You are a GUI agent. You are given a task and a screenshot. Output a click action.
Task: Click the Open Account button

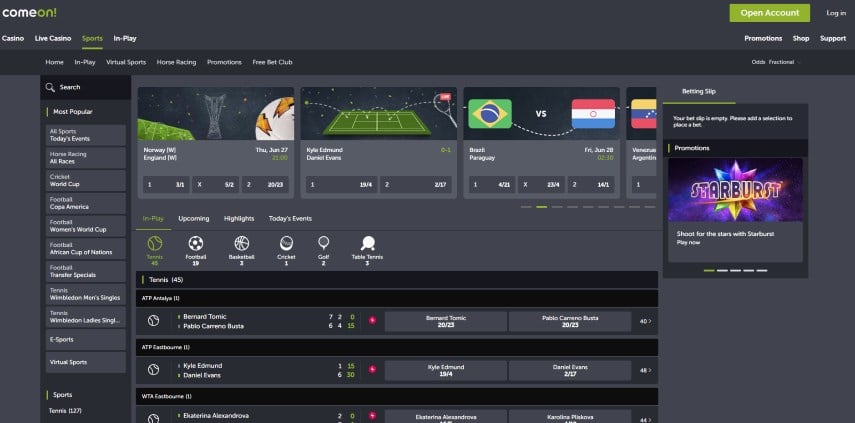pos(769,13)
